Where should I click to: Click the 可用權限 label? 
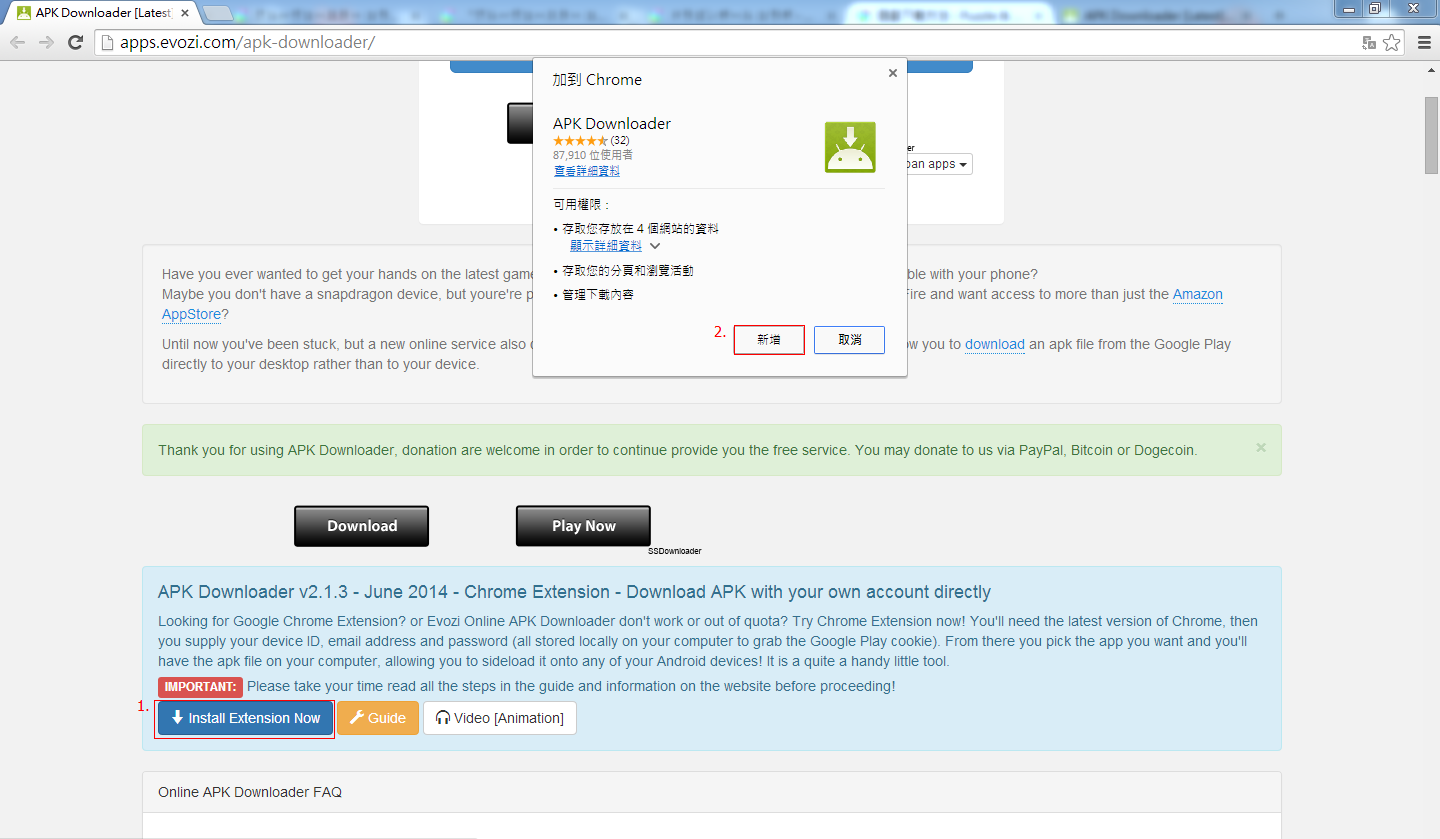(582, 204)
